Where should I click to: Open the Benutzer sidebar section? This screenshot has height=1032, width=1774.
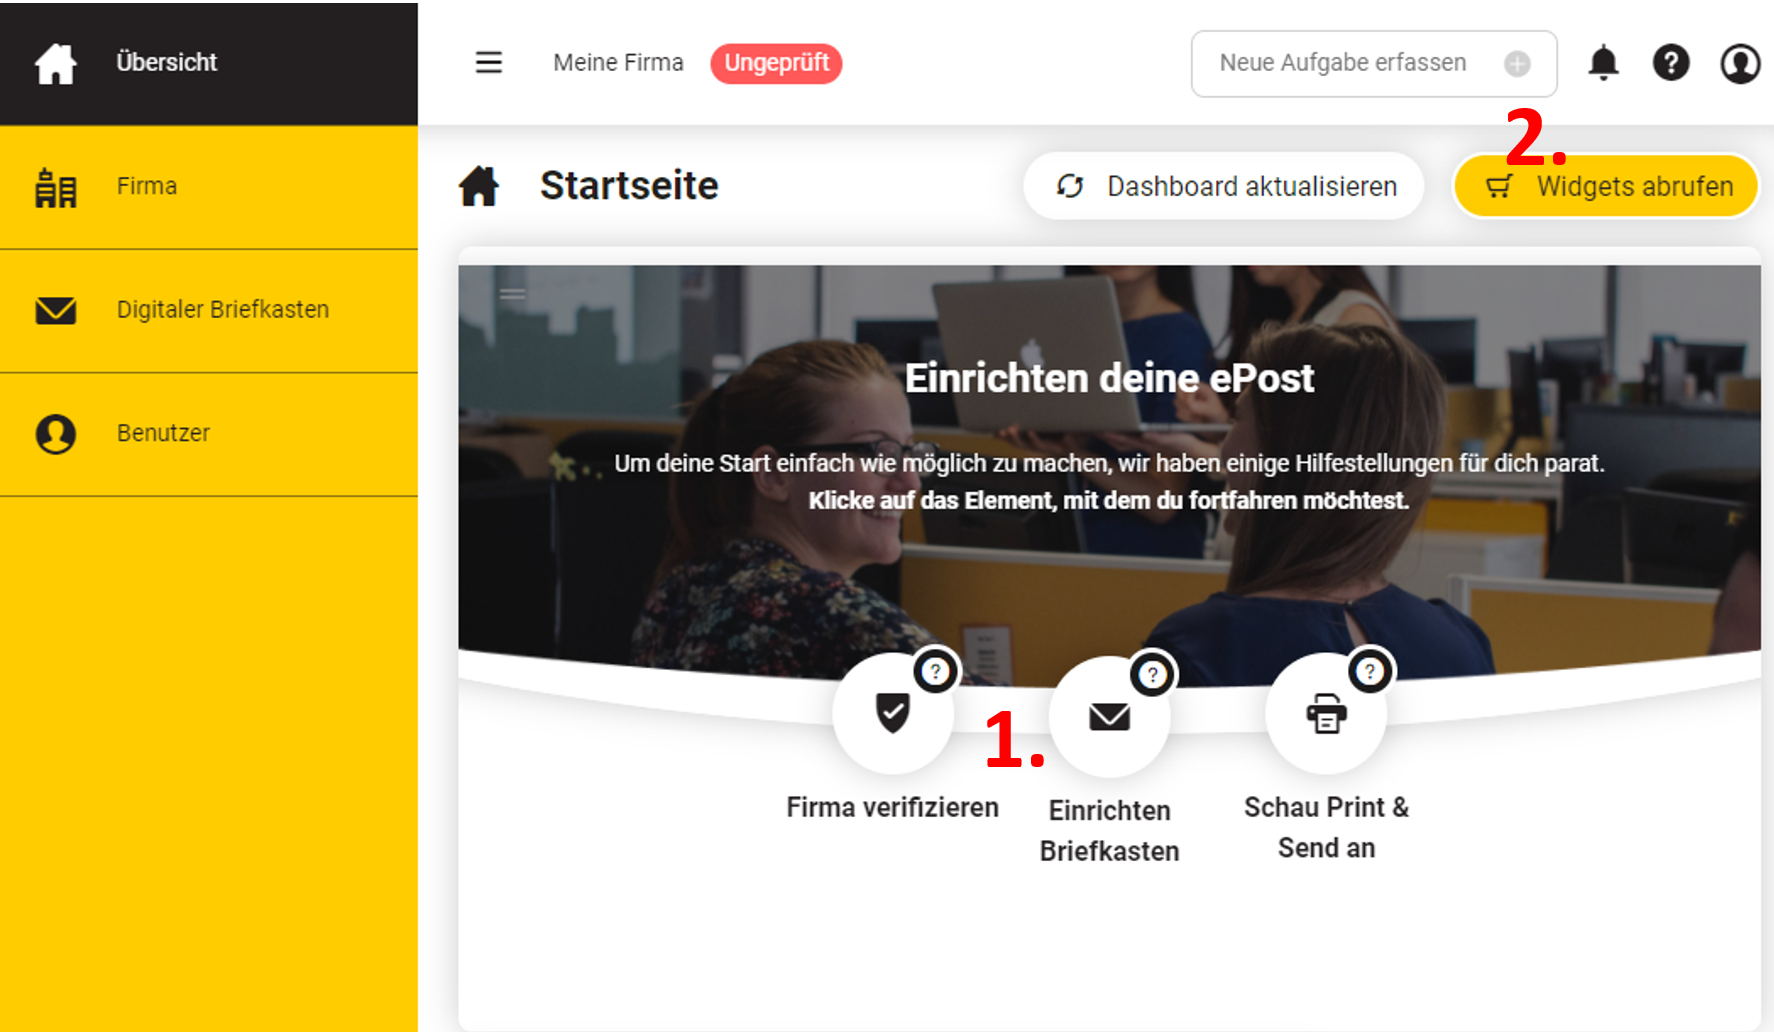[x=208, y=435]
